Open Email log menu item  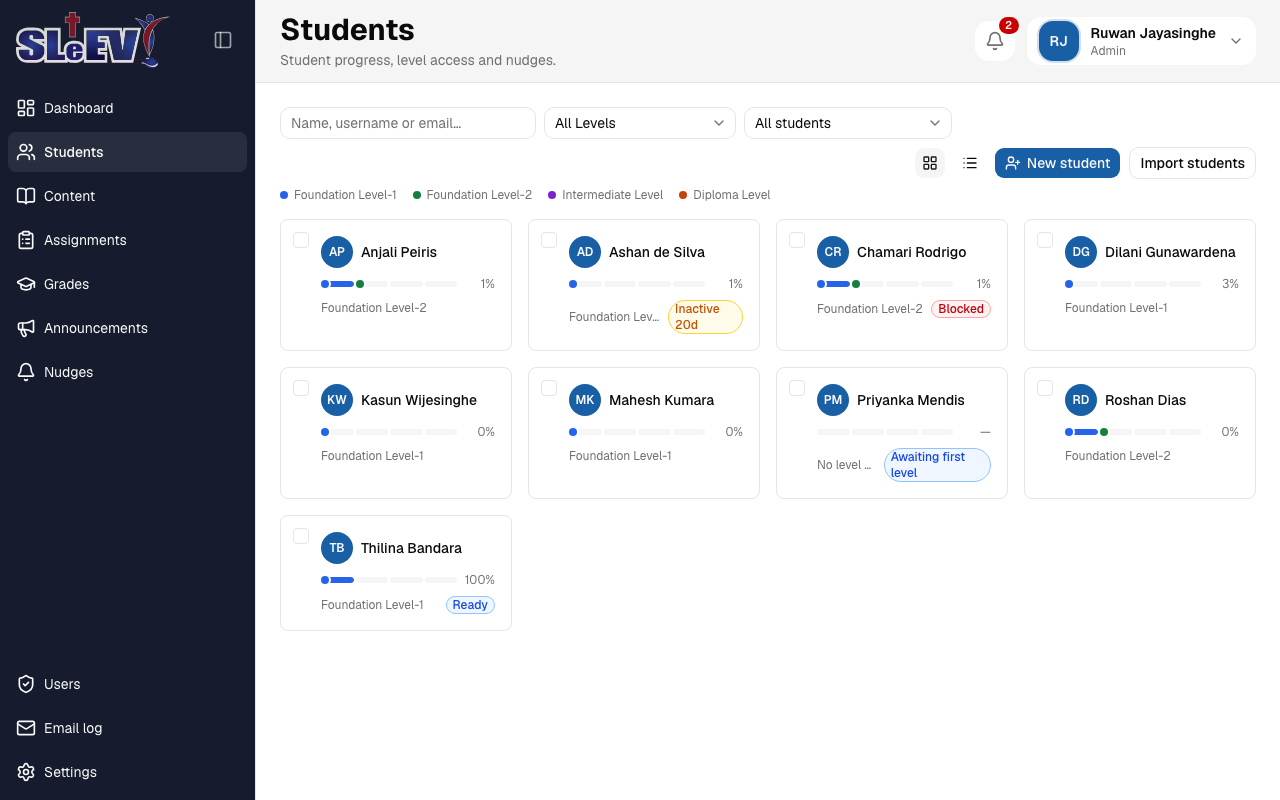(x=127, y=728)
